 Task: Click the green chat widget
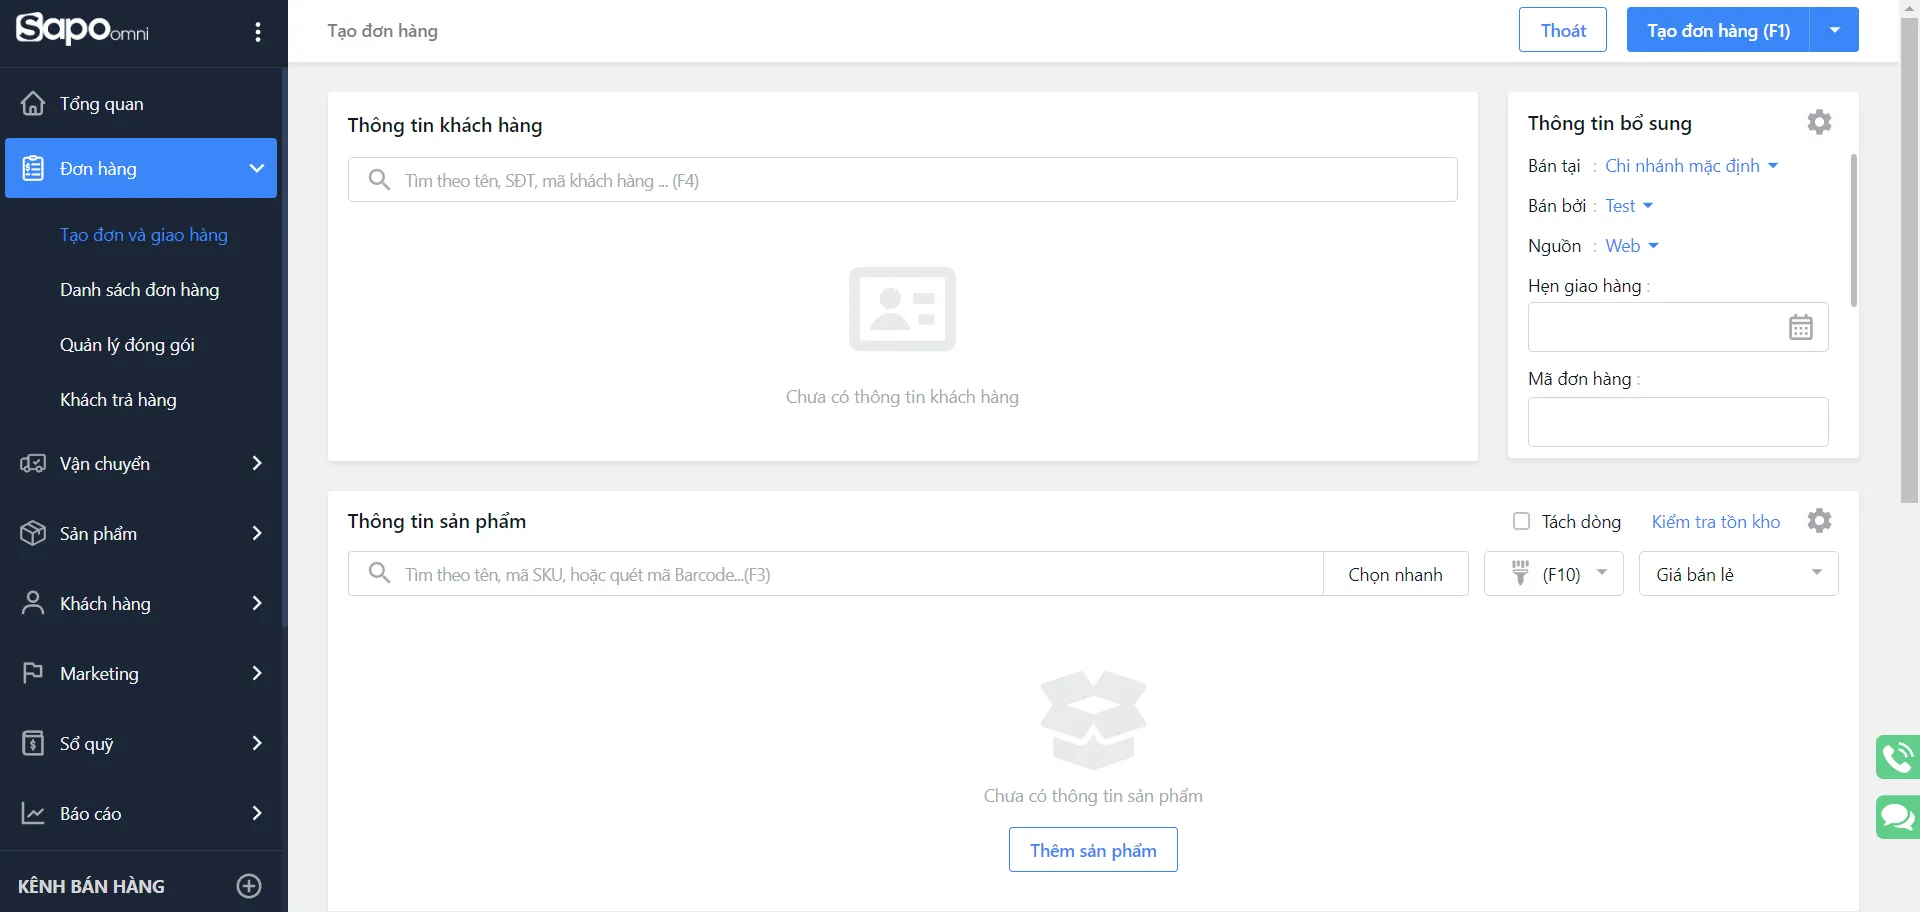(x=1897, y=817)
